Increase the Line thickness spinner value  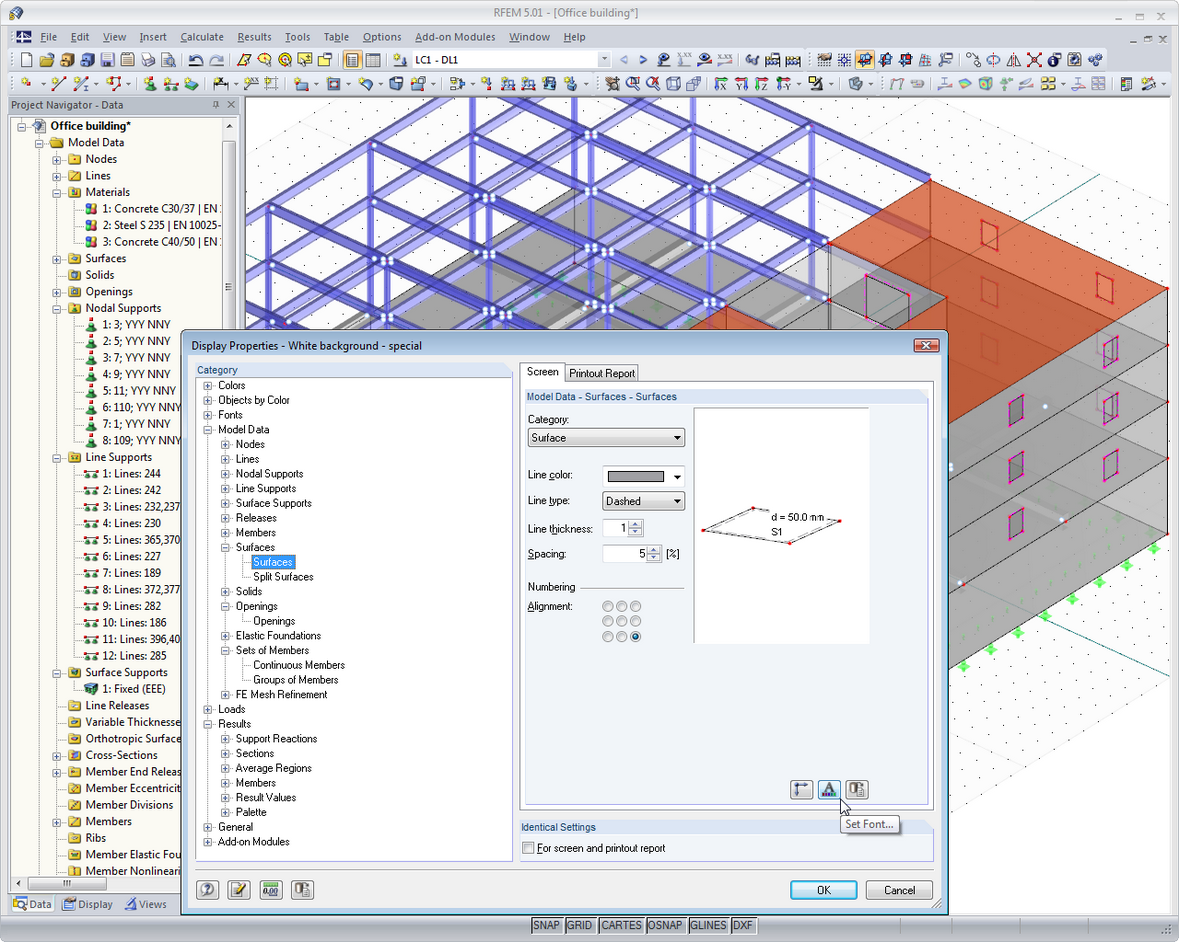tap(636, 525)
